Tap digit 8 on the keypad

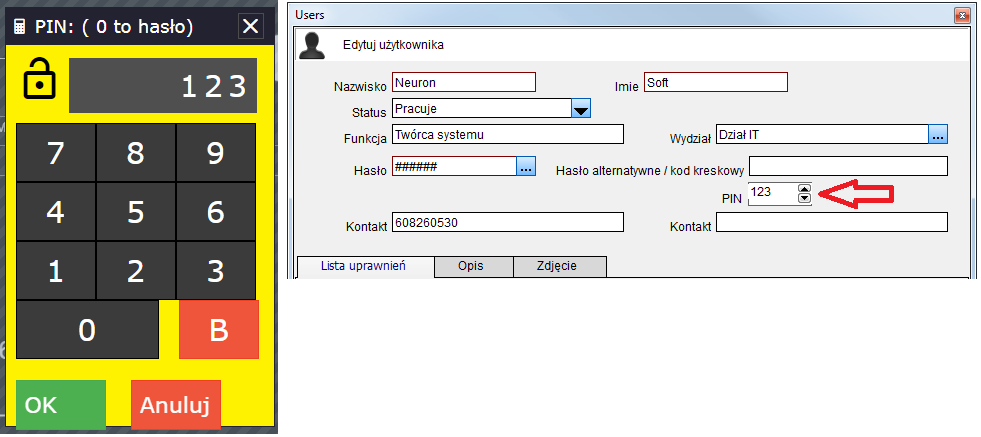point(136,153)
